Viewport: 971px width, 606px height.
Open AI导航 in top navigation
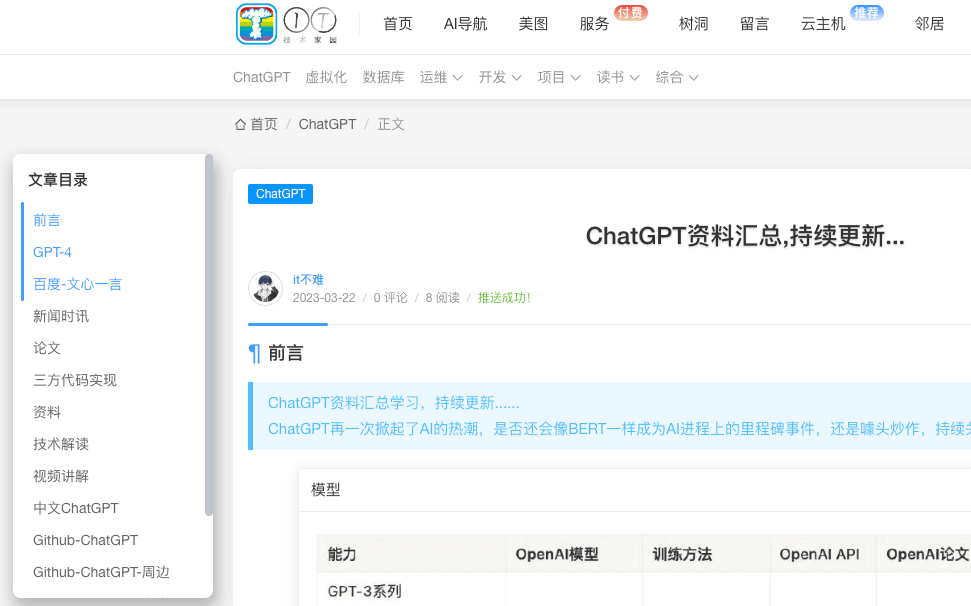(x=466, y=24)
